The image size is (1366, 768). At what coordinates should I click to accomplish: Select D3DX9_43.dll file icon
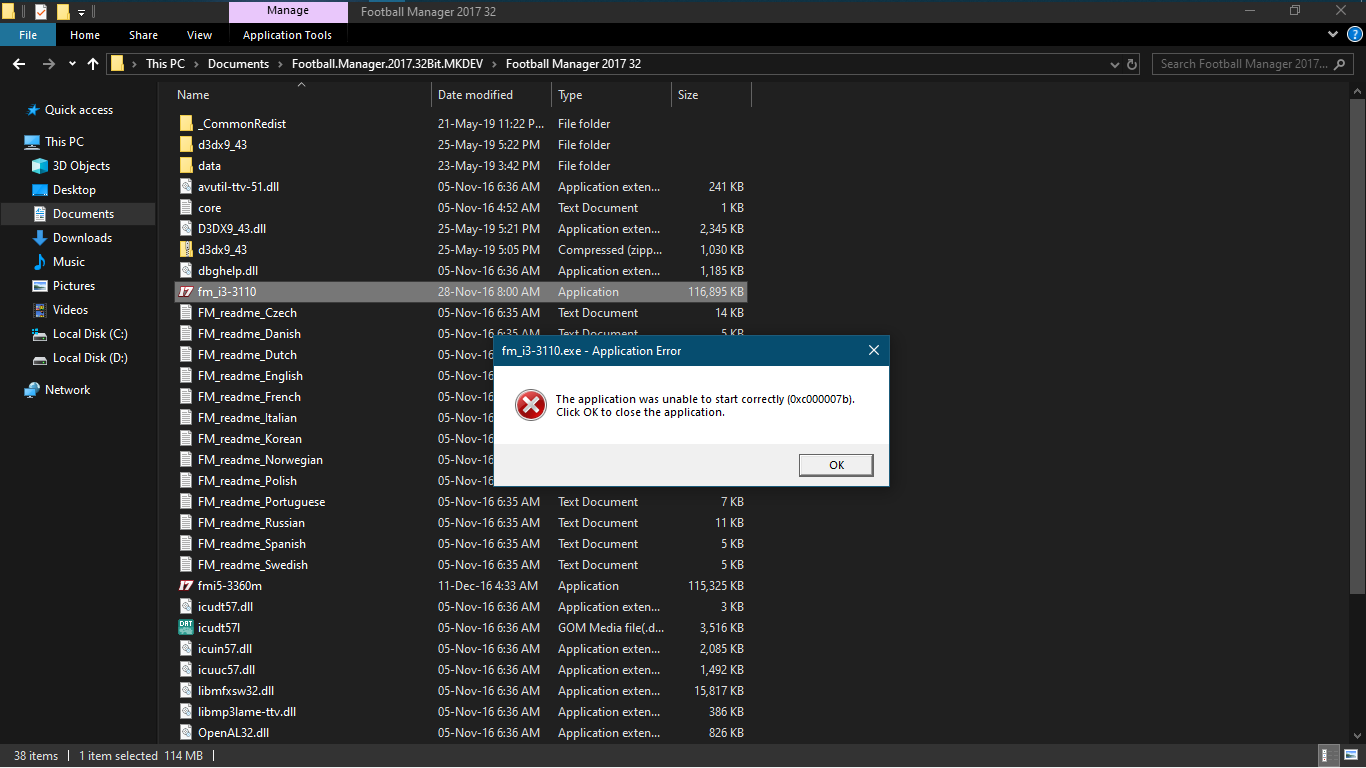(186, 229)
